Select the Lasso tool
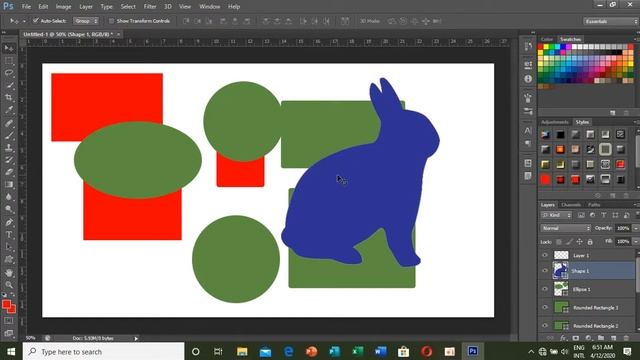 click(x=9, y=73)
